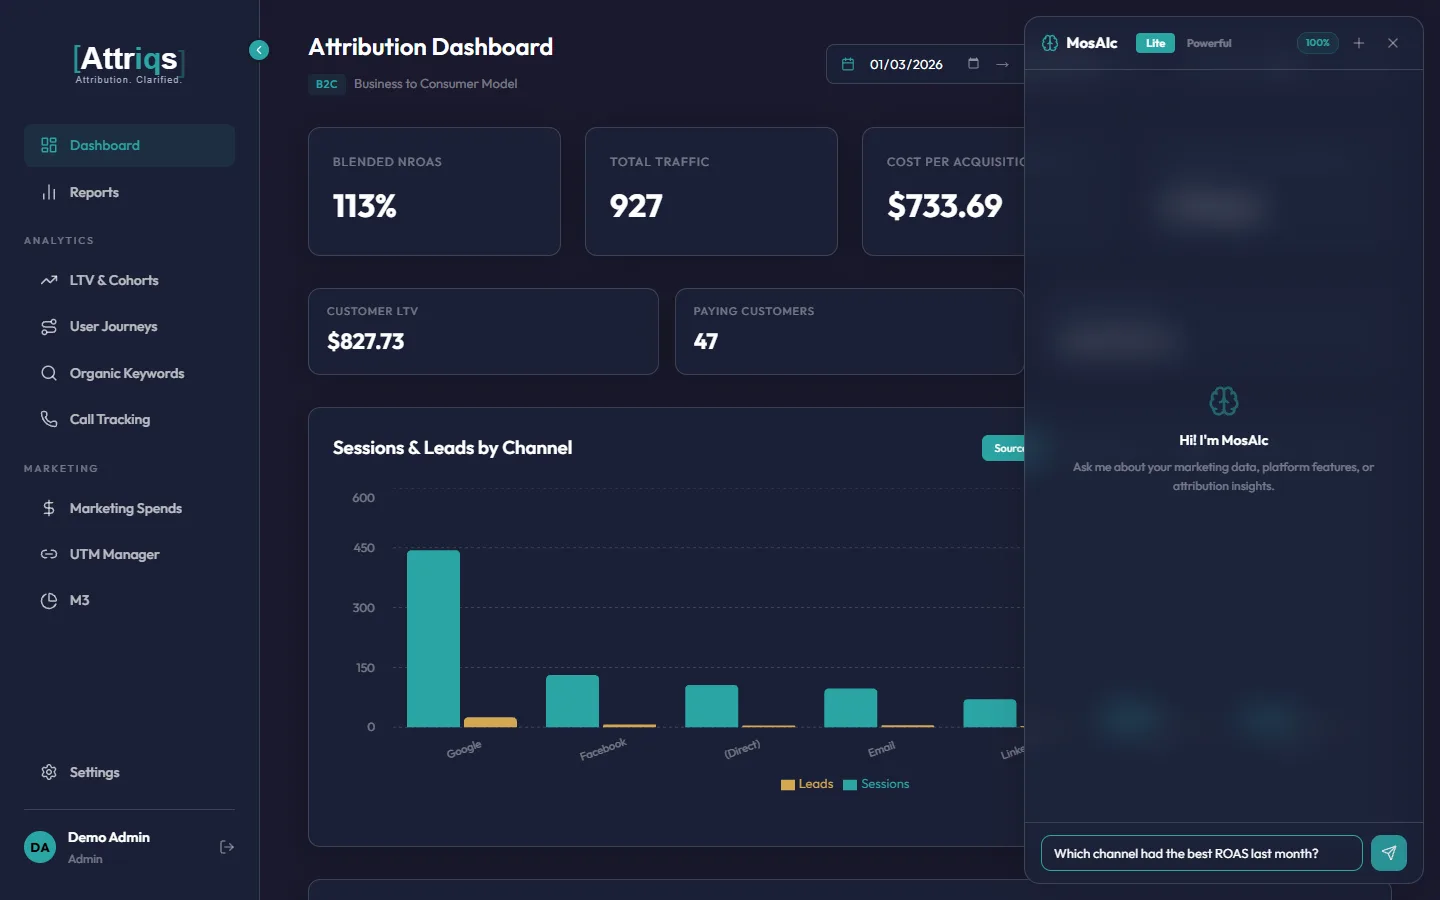Viewport: 1440px width, 900px height.
Task: Open Settings via the gear icon
Action: 48,772
